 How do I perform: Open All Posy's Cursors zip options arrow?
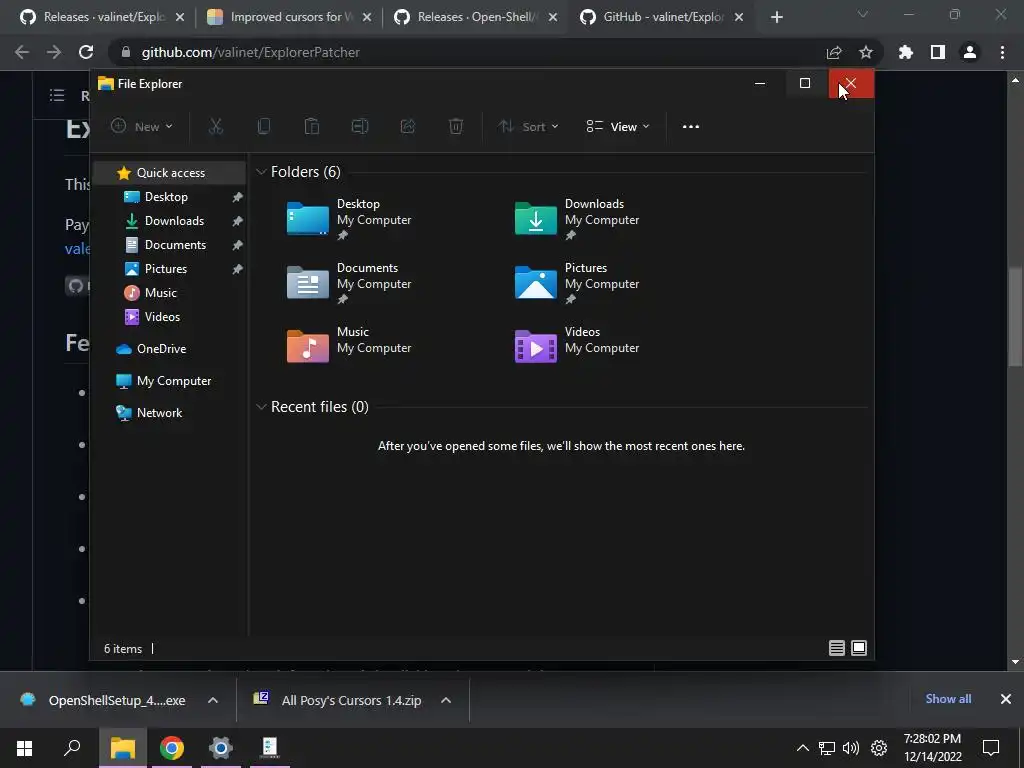coord(446,700)
